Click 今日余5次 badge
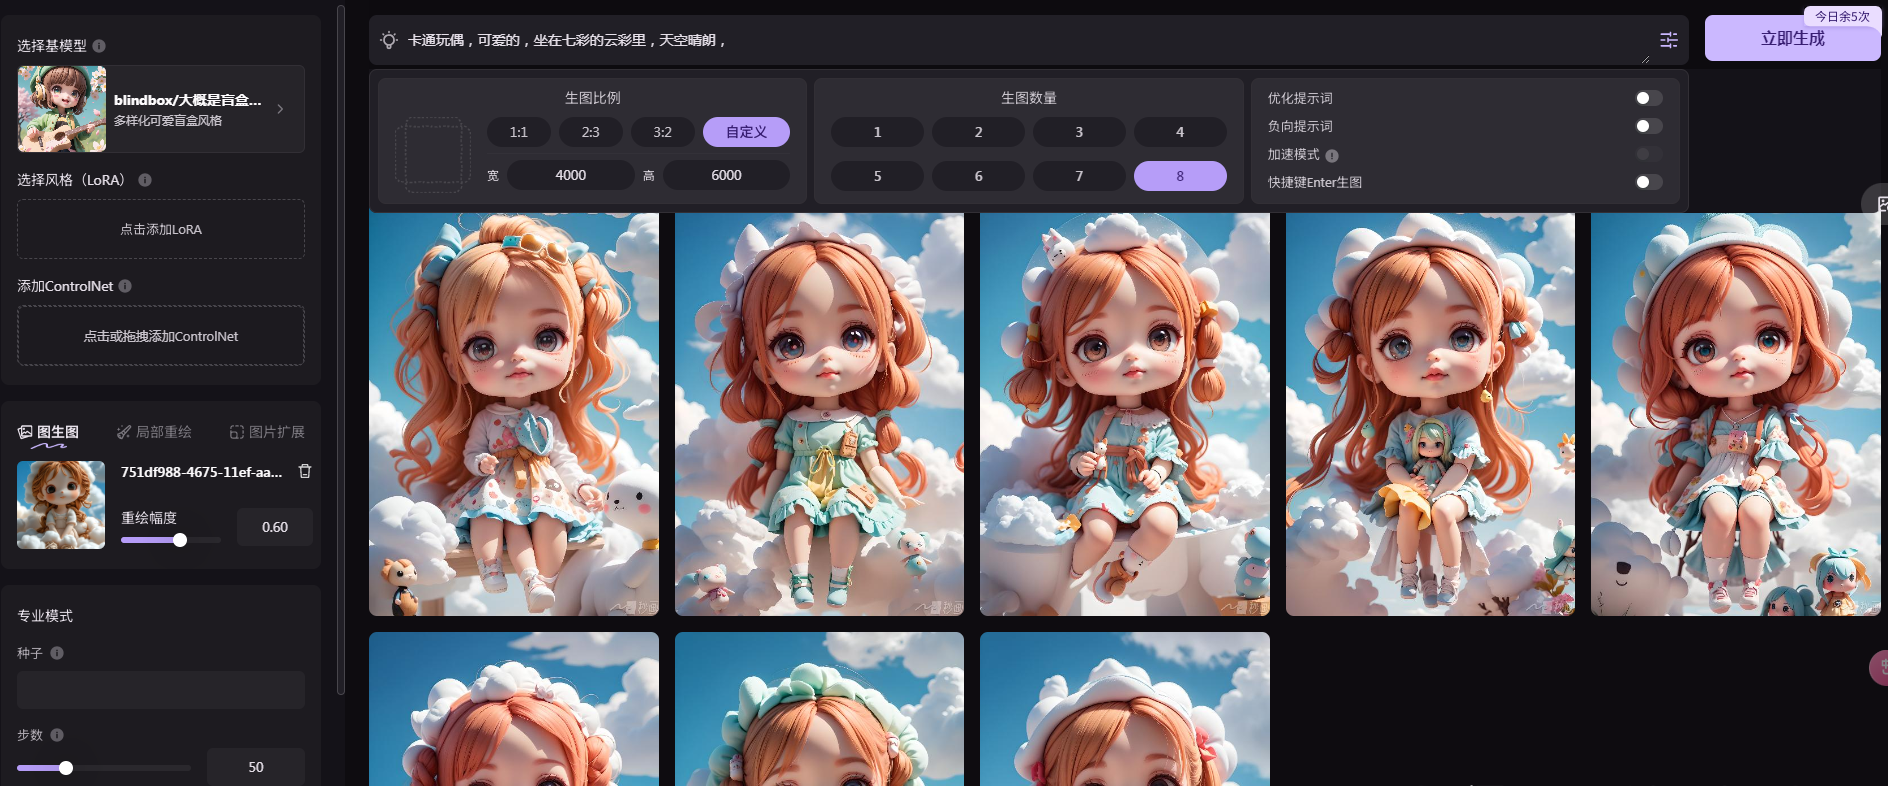 coord(1842,16)
